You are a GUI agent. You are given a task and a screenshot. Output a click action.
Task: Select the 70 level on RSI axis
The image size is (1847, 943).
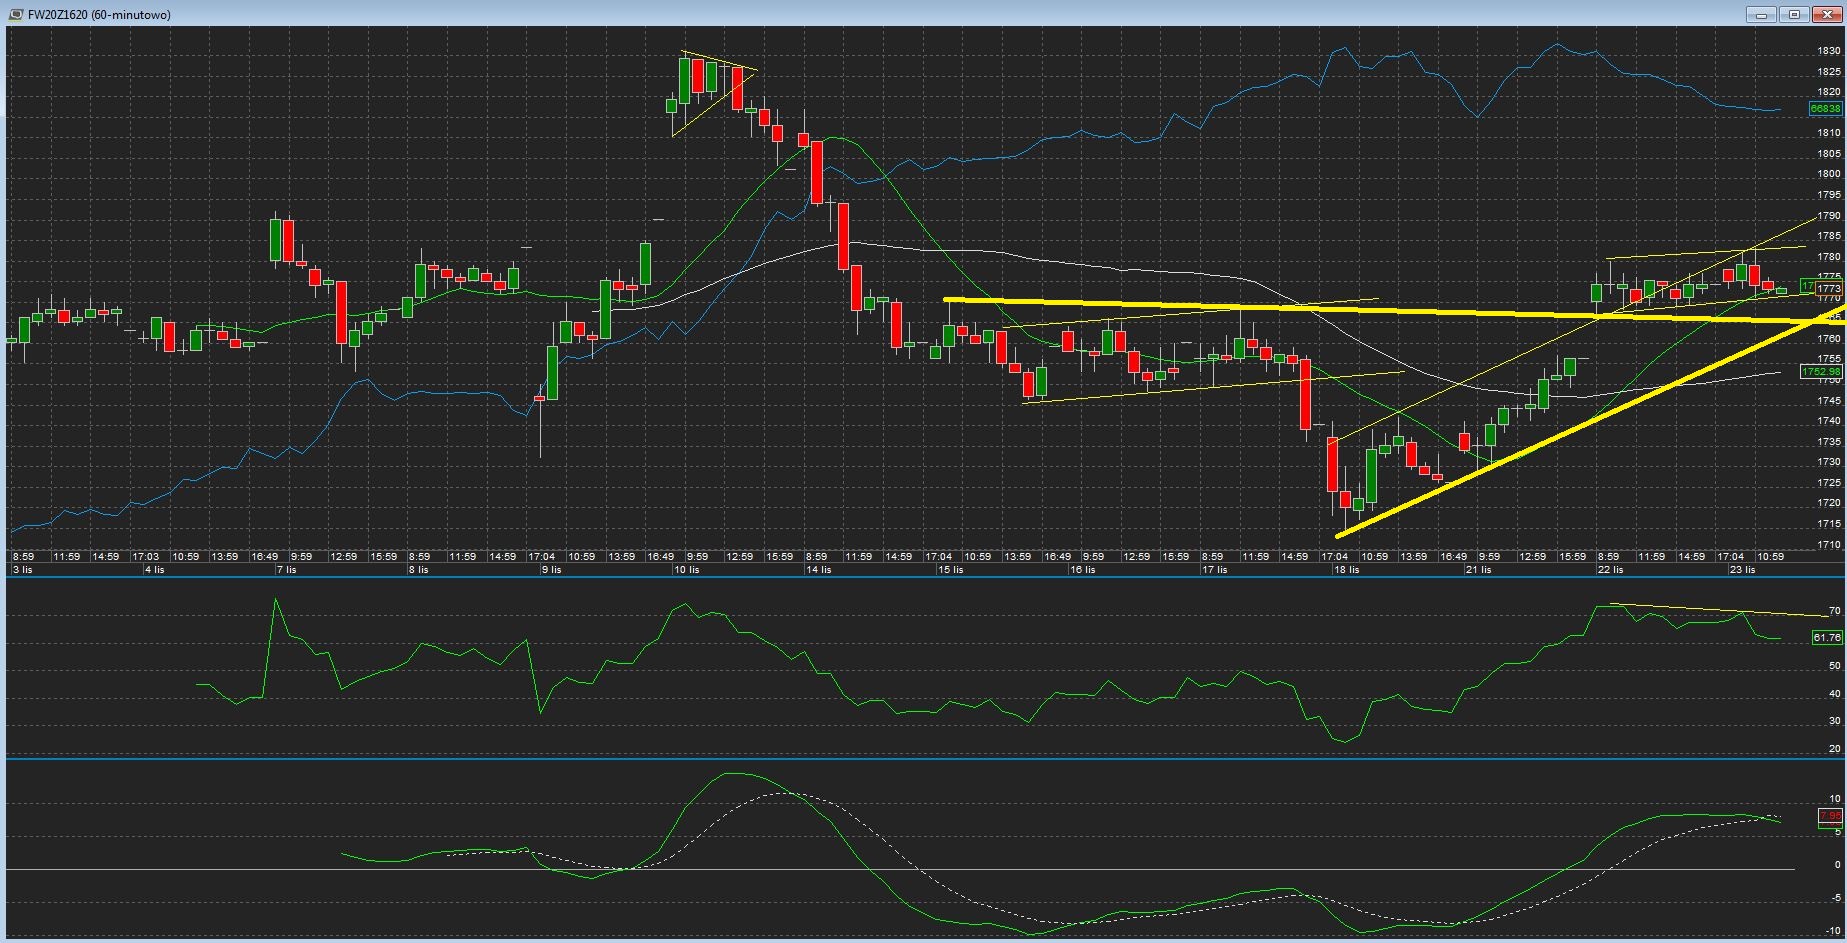click(x=1834, y=611)
